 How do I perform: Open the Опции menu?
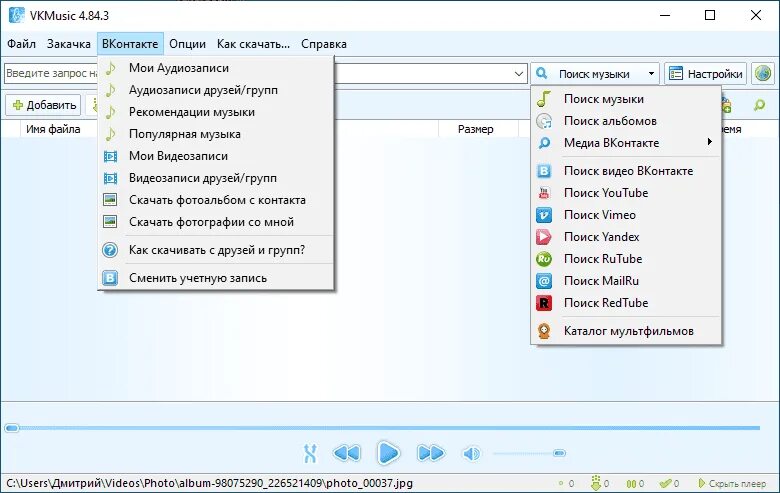(188, 44)
